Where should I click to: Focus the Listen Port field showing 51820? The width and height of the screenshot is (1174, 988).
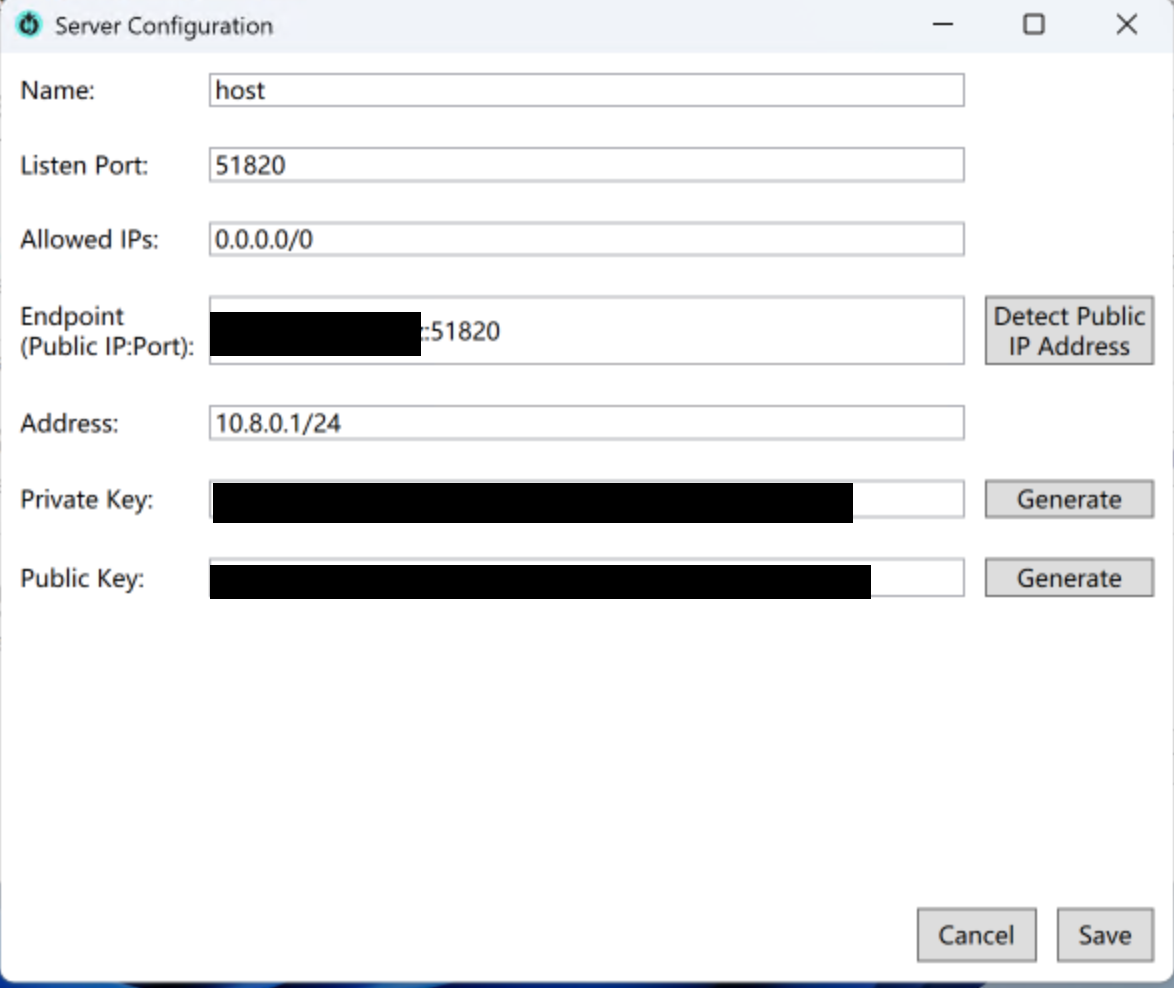(x=586, y=165)
